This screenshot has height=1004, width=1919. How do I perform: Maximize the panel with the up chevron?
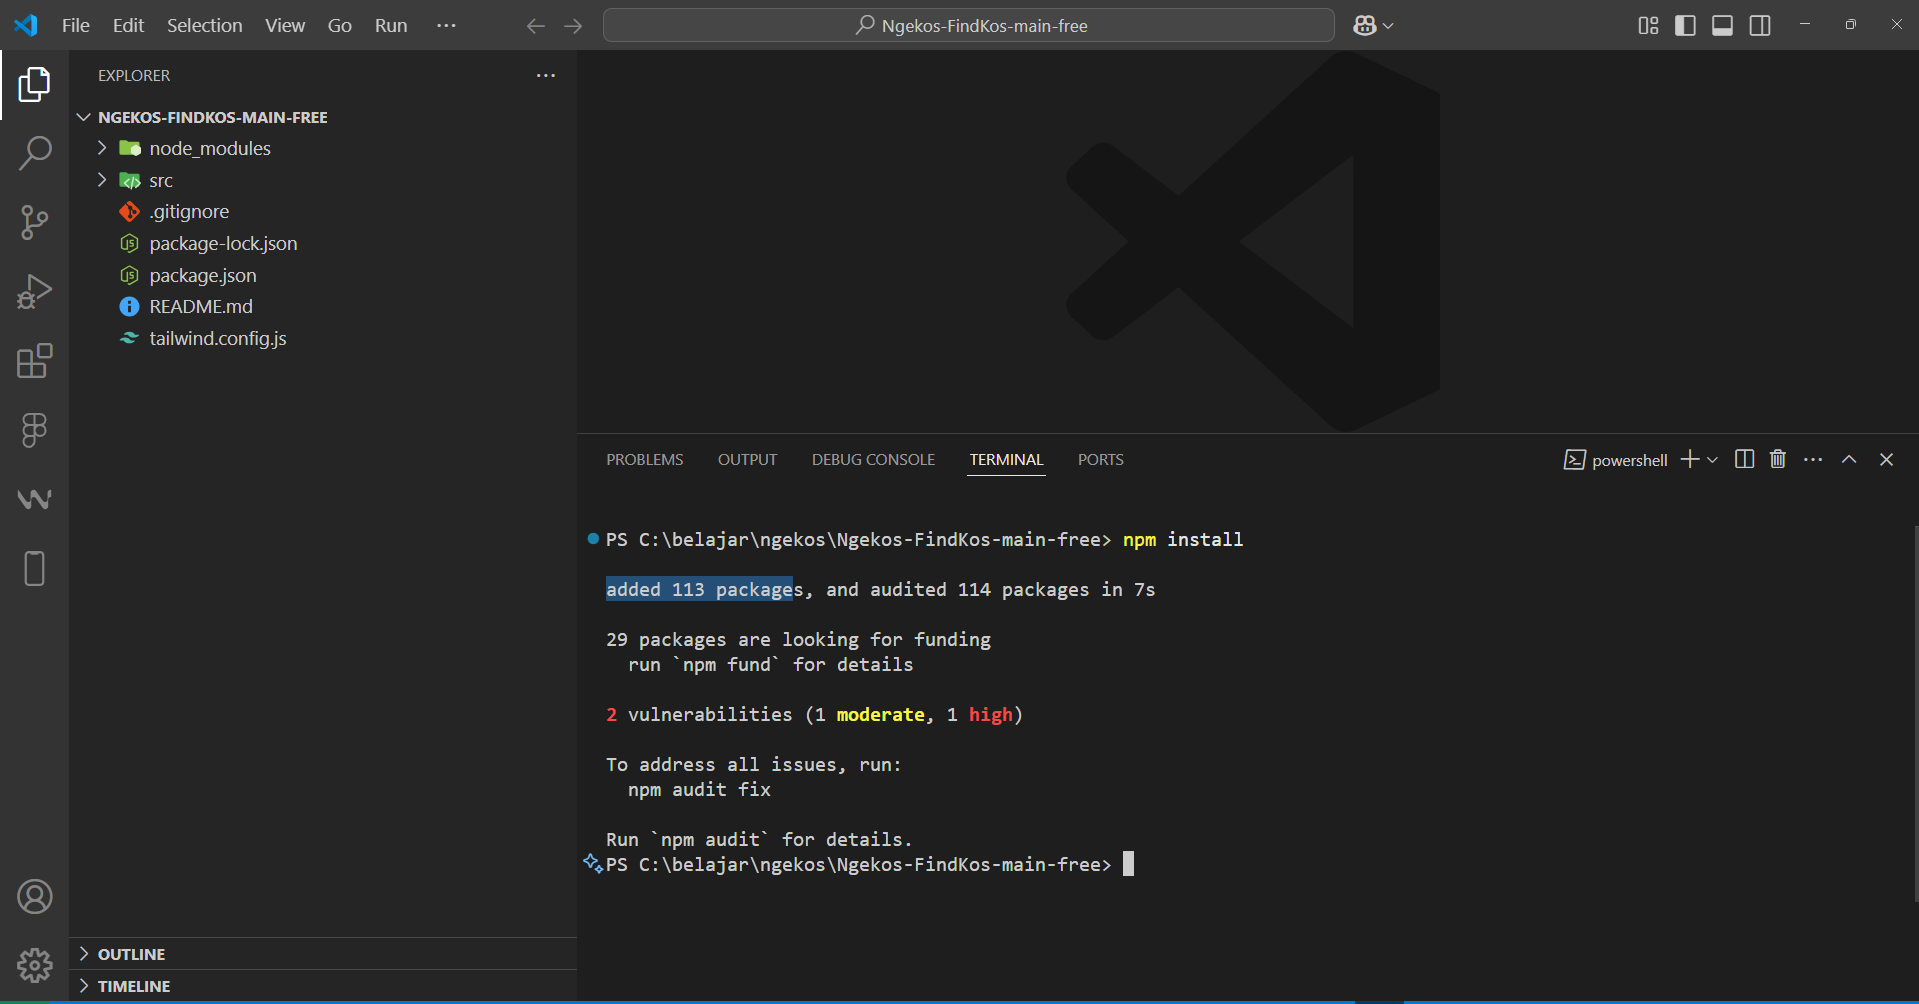[1849, 459]
